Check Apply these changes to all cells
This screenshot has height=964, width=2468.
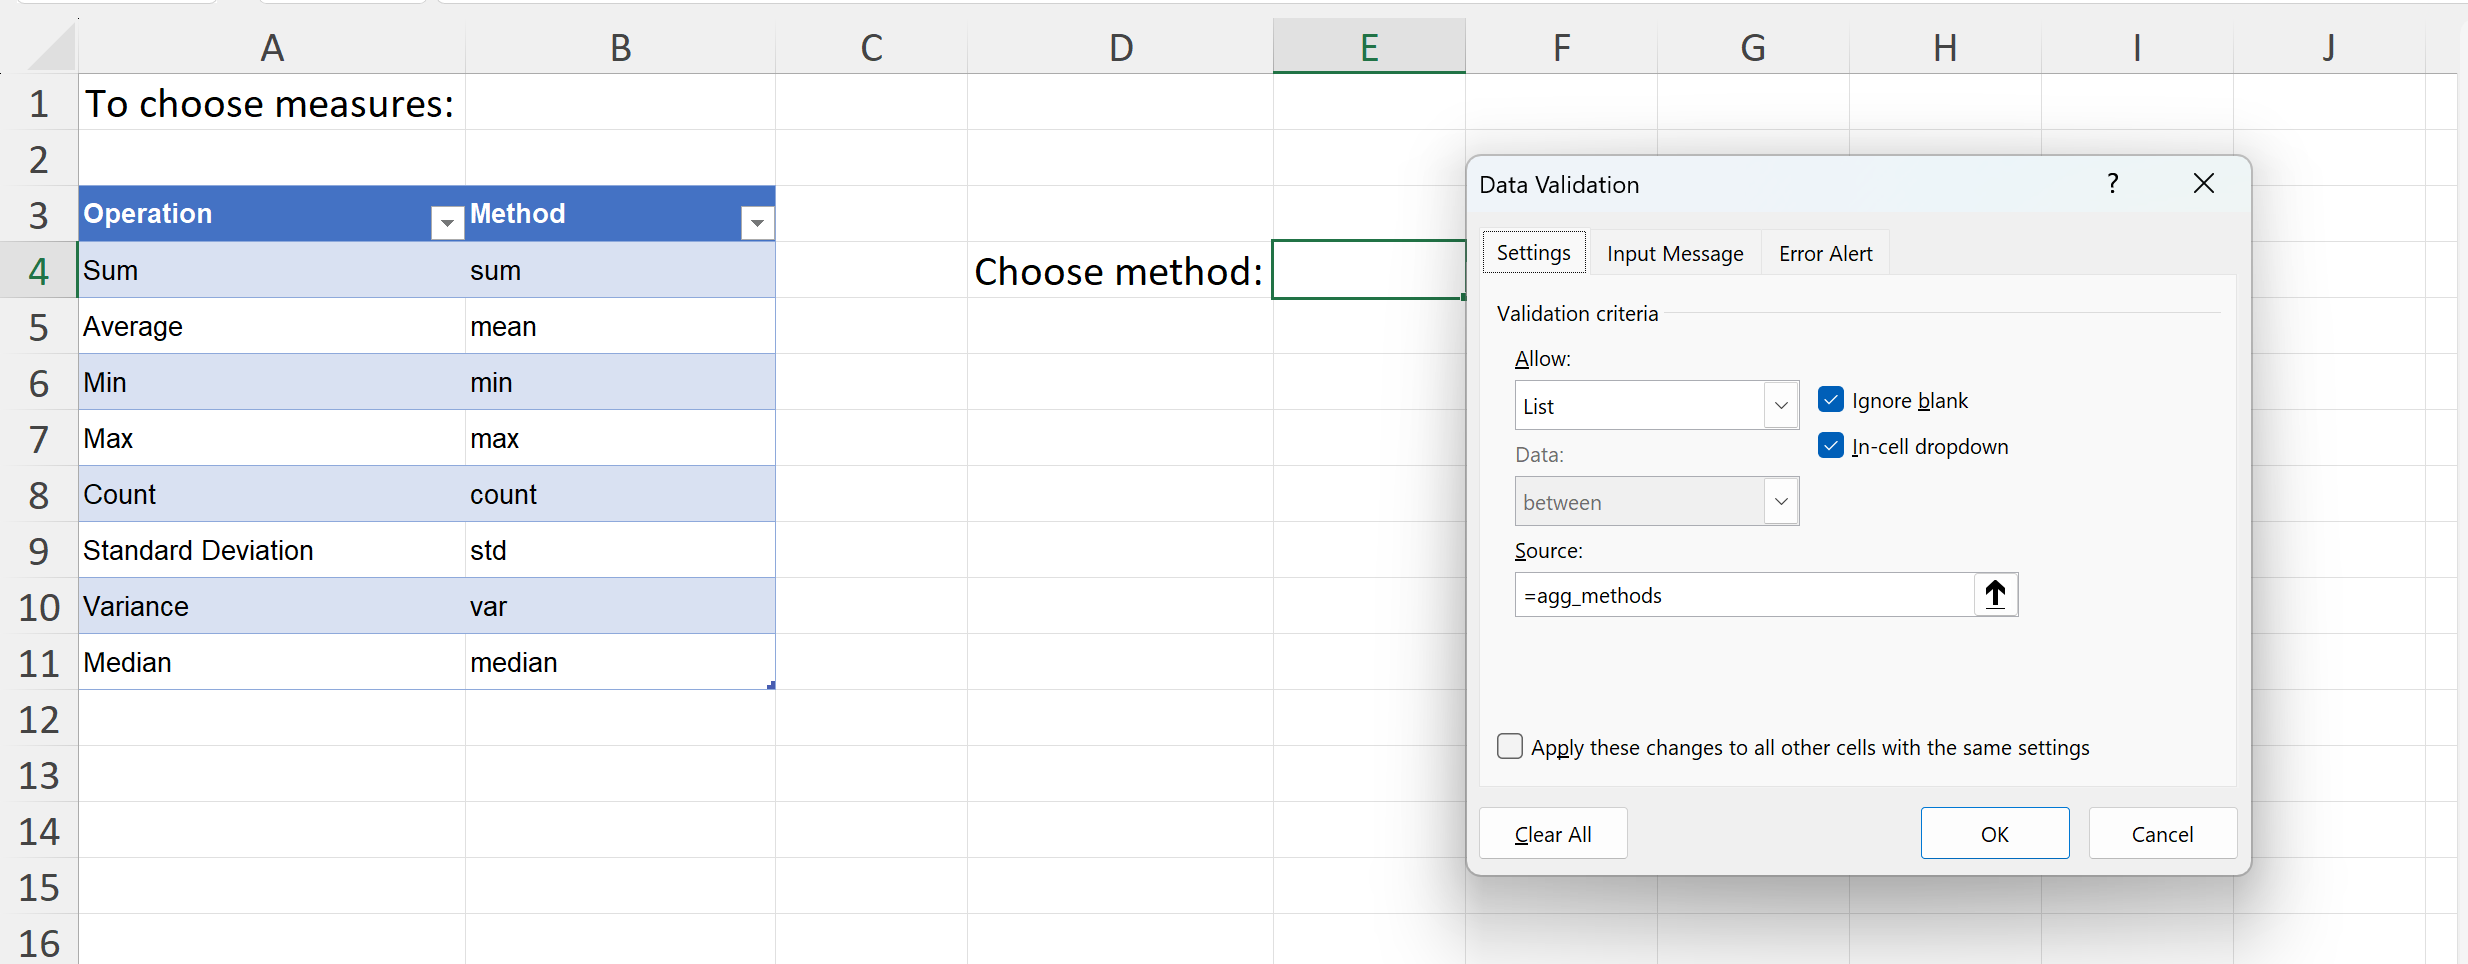(1510, 747)
